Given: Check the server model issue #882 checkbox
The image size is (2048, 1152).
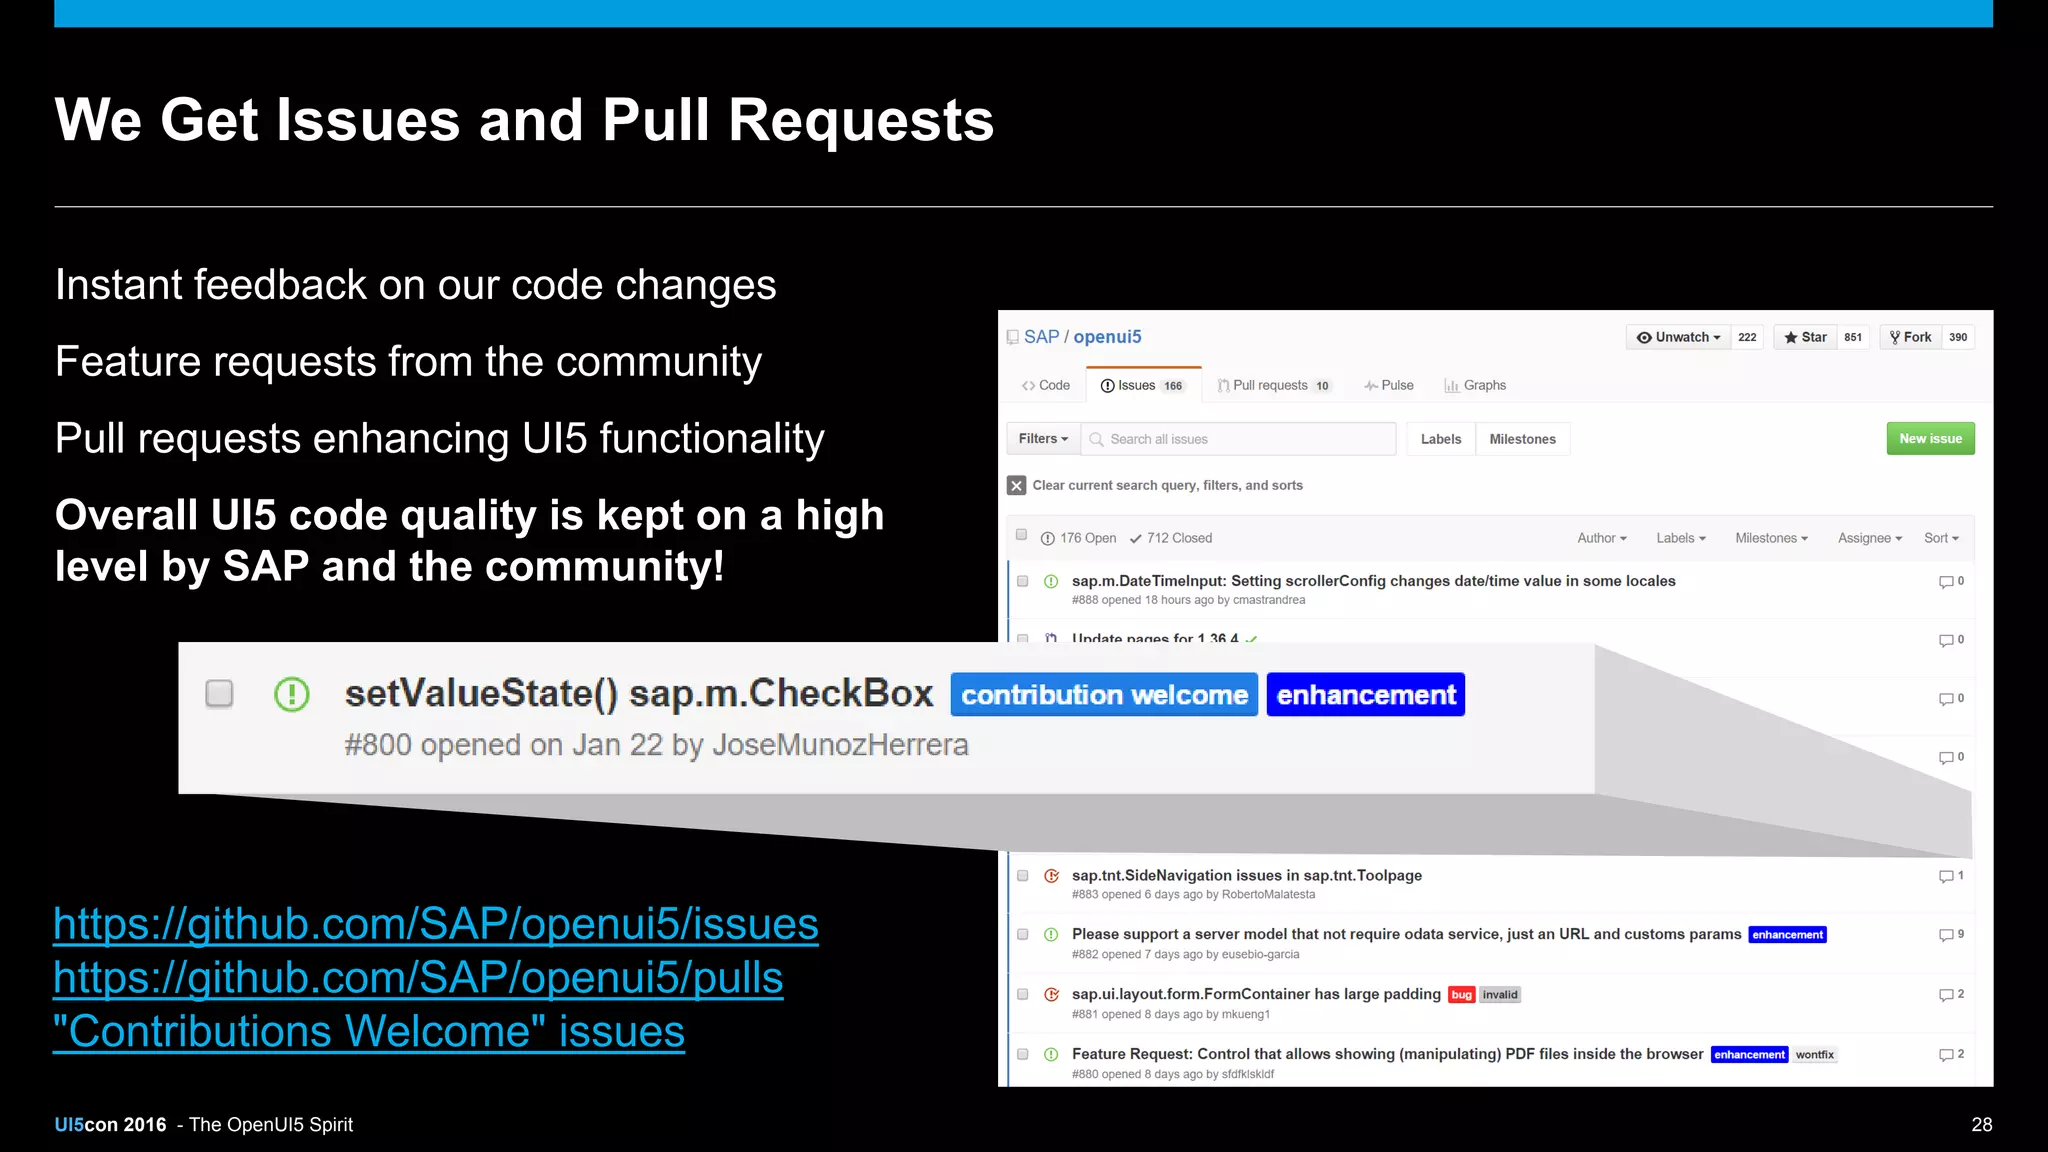Looking at the screenshot, I should click(1022, 935).
